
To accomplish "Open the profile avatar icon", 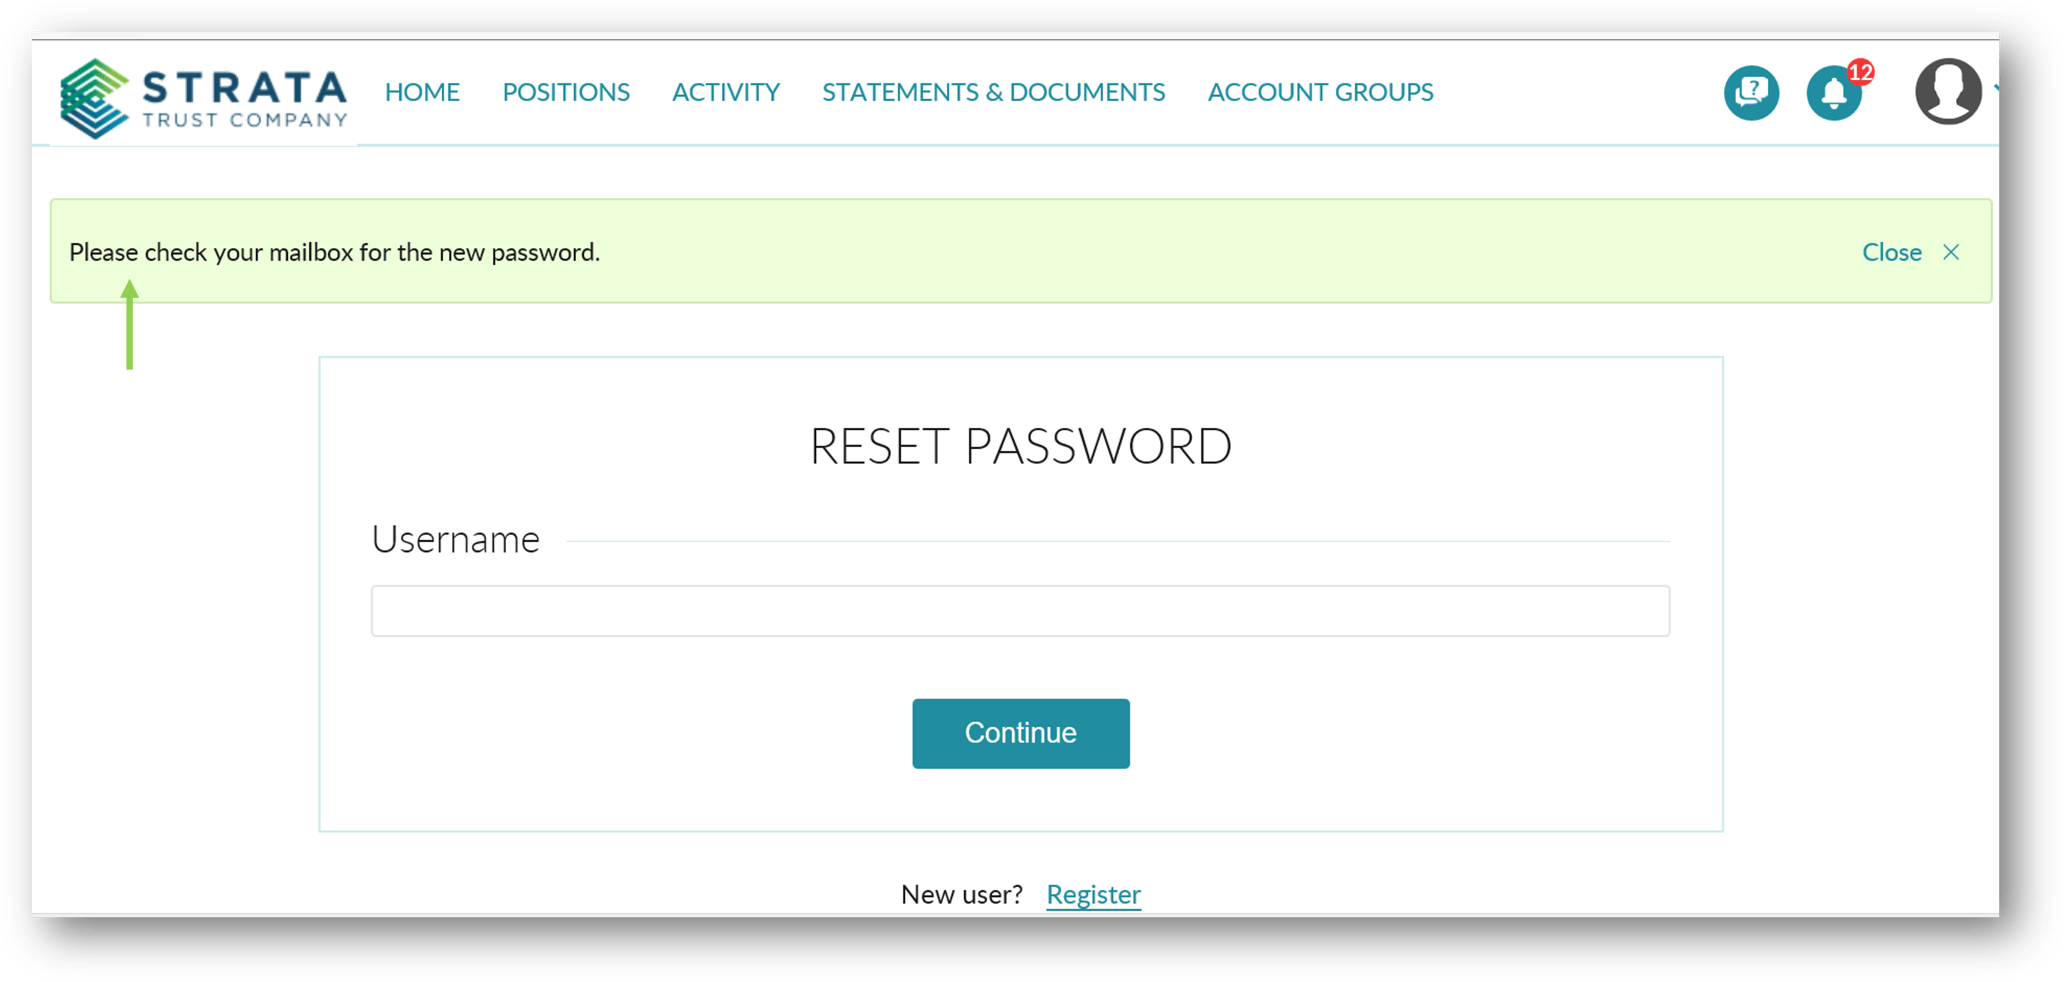I will pos(1946,91).
